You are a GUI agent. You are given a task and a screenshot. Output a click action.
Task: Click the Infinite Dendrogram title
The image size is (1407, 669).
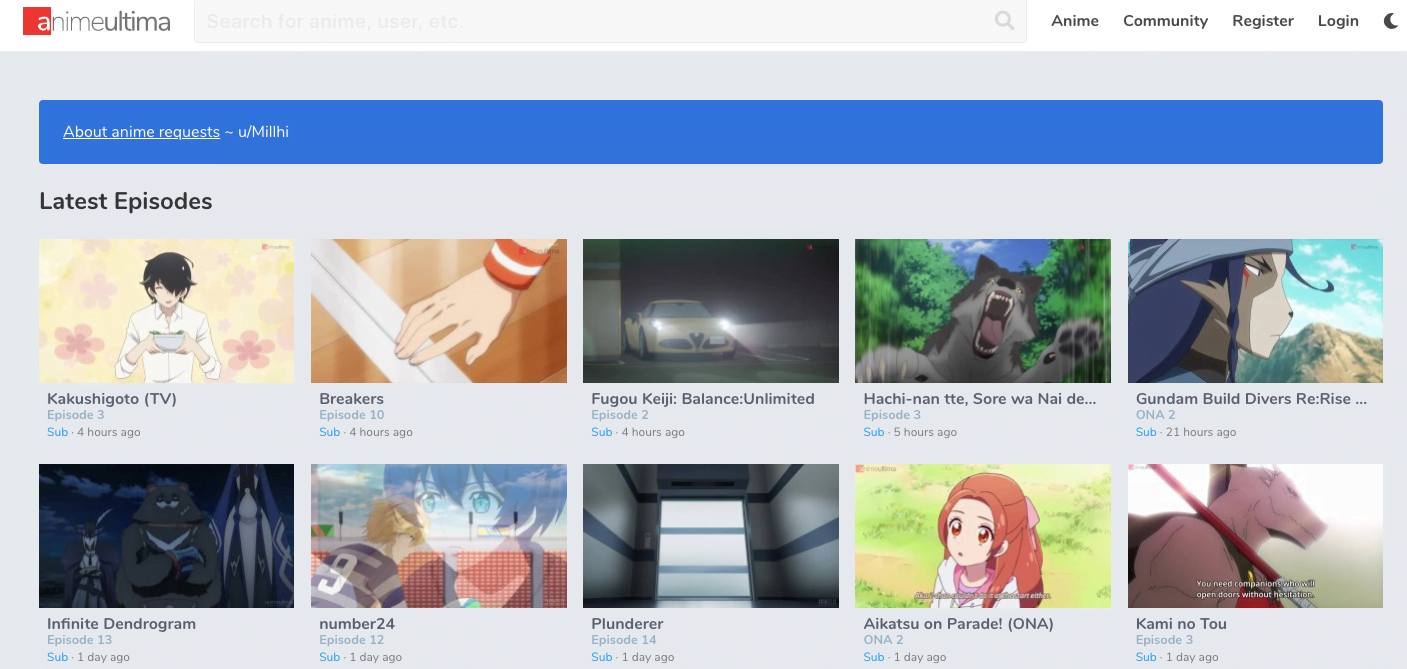coord(121,624)
